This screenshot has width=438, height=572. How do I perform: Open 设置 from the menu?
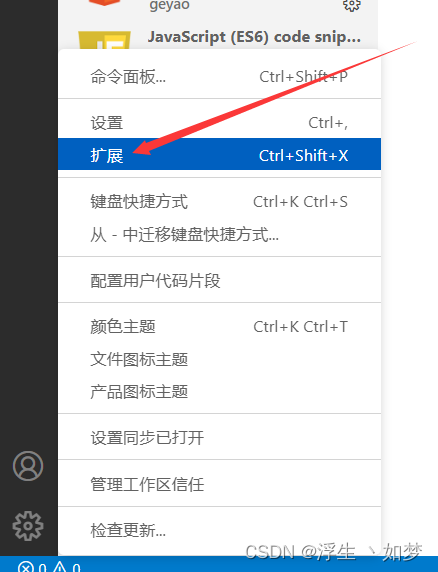point(219,123)
